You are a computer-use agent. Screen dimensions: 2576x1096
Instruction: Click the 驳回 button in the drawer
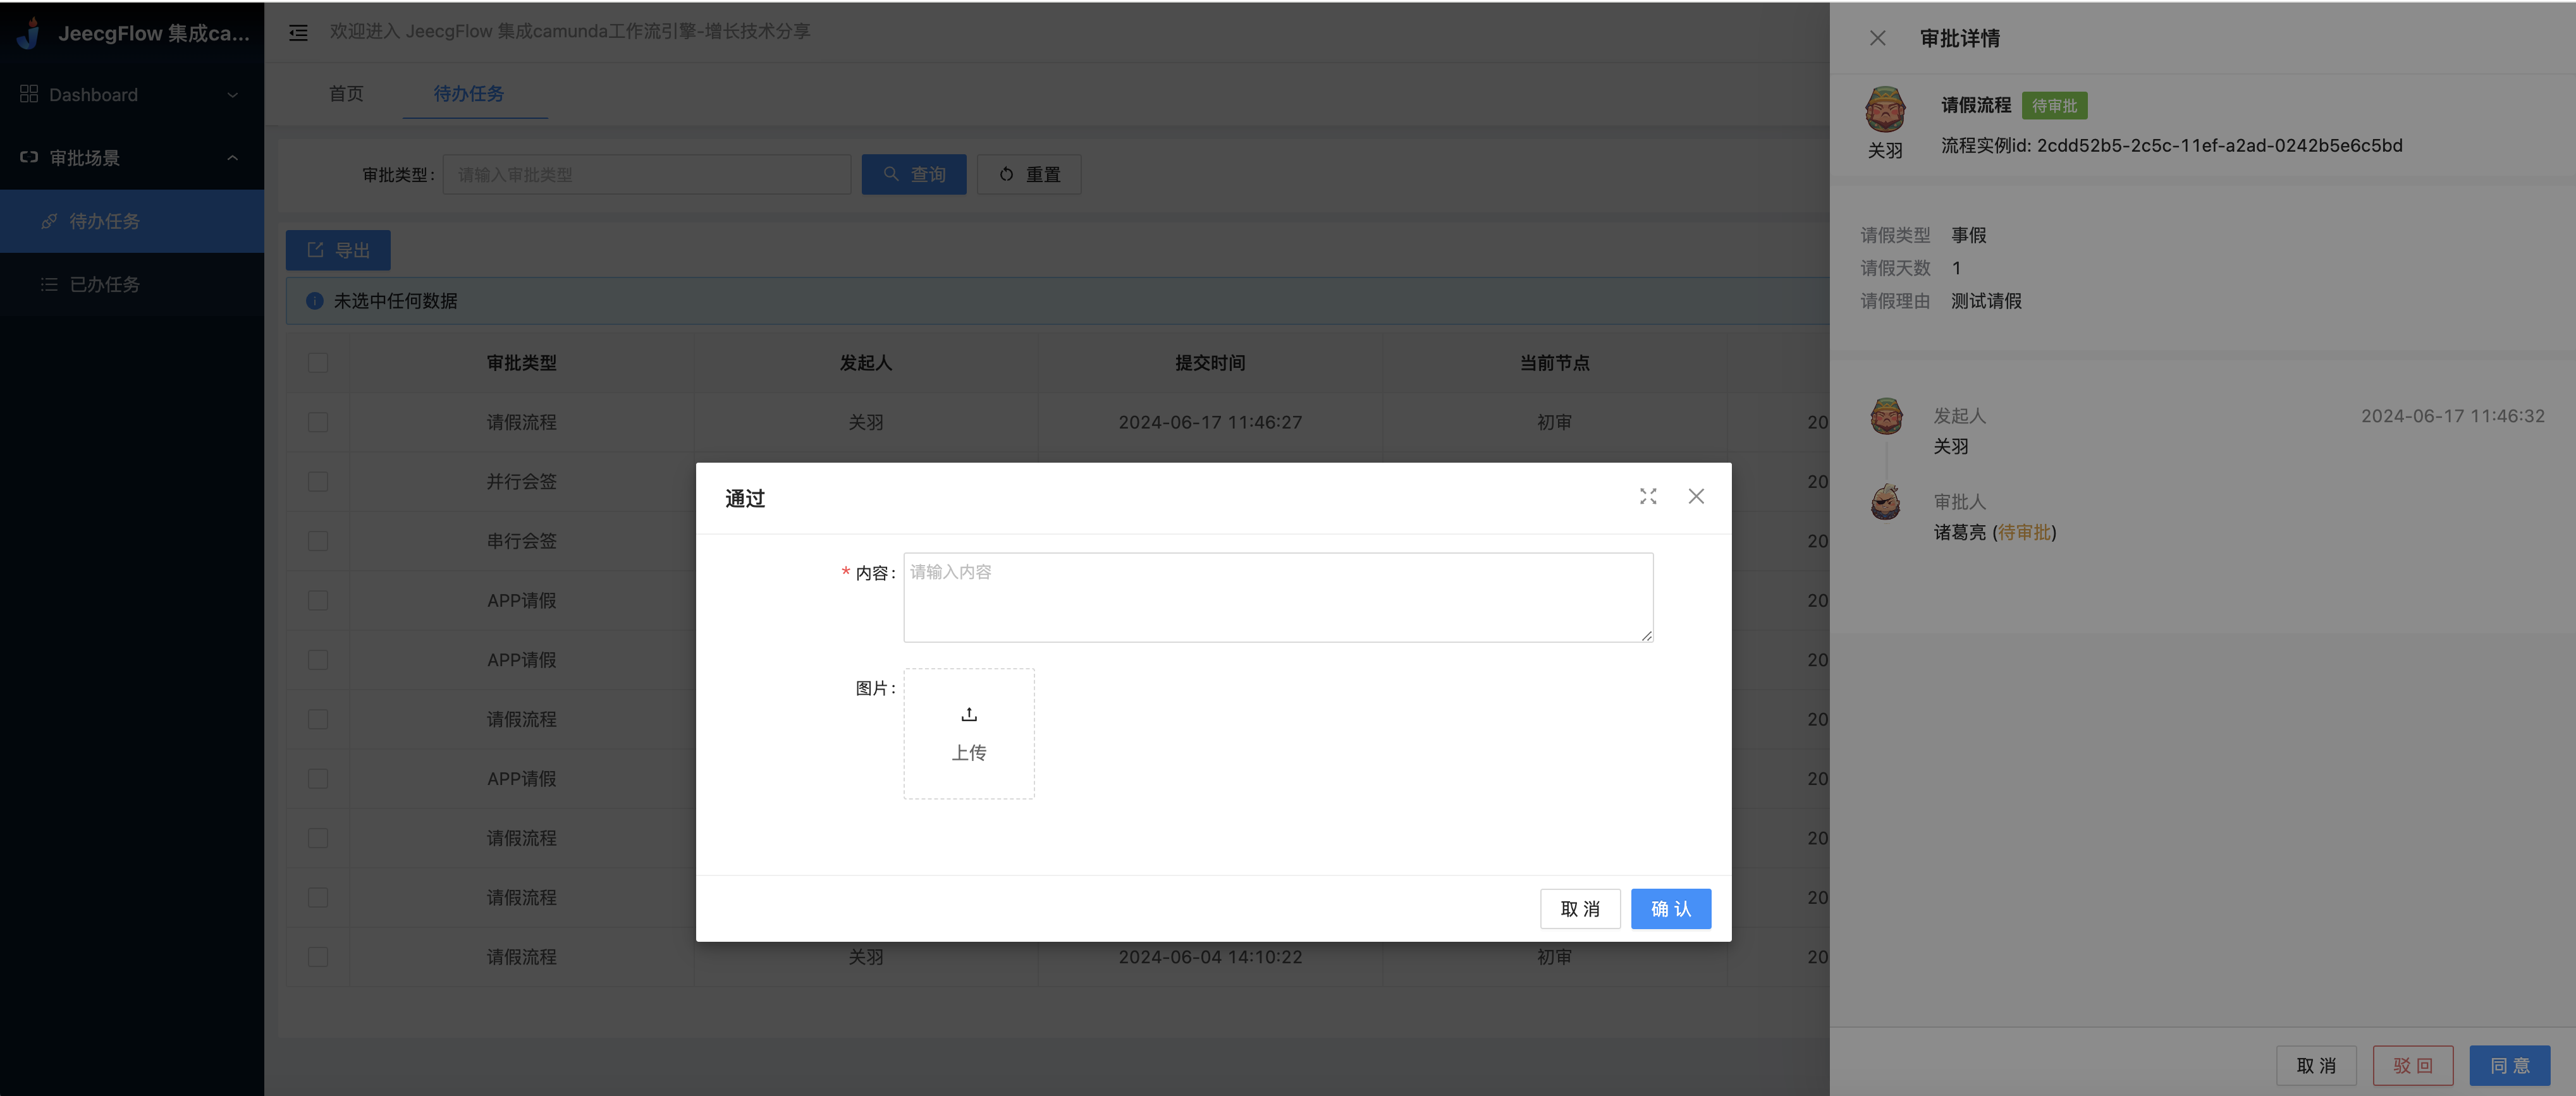tap(2412, 1065)
